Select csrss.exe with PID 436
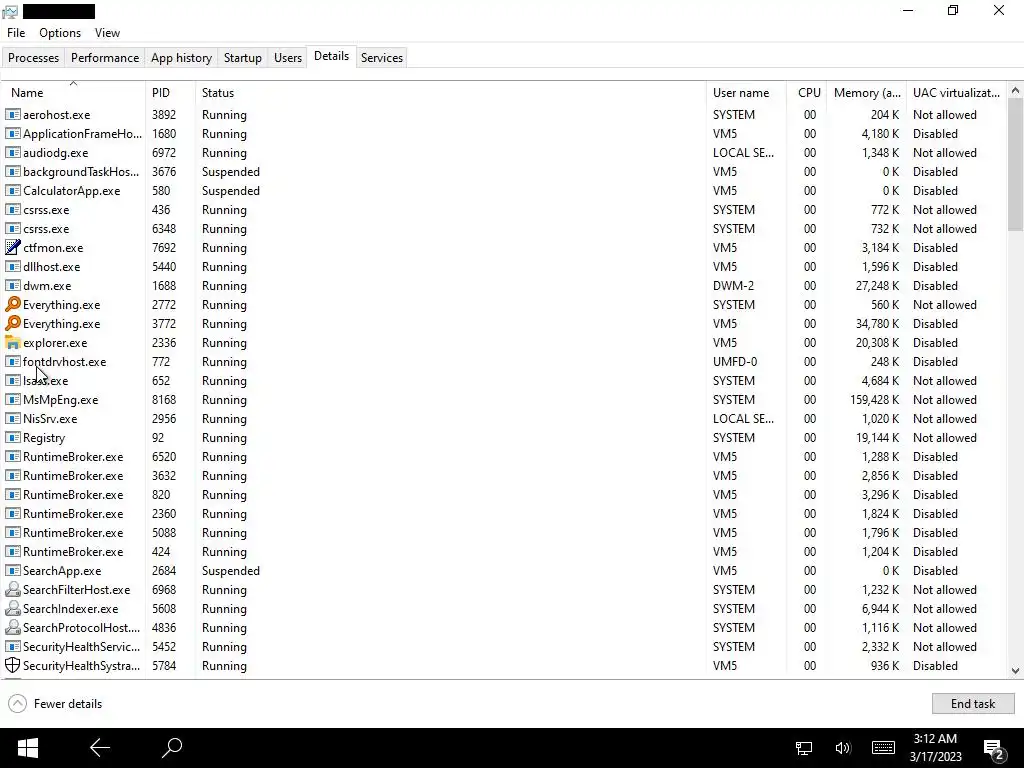This screenshot has height=768, width=1024. click(x=504, y=210)
